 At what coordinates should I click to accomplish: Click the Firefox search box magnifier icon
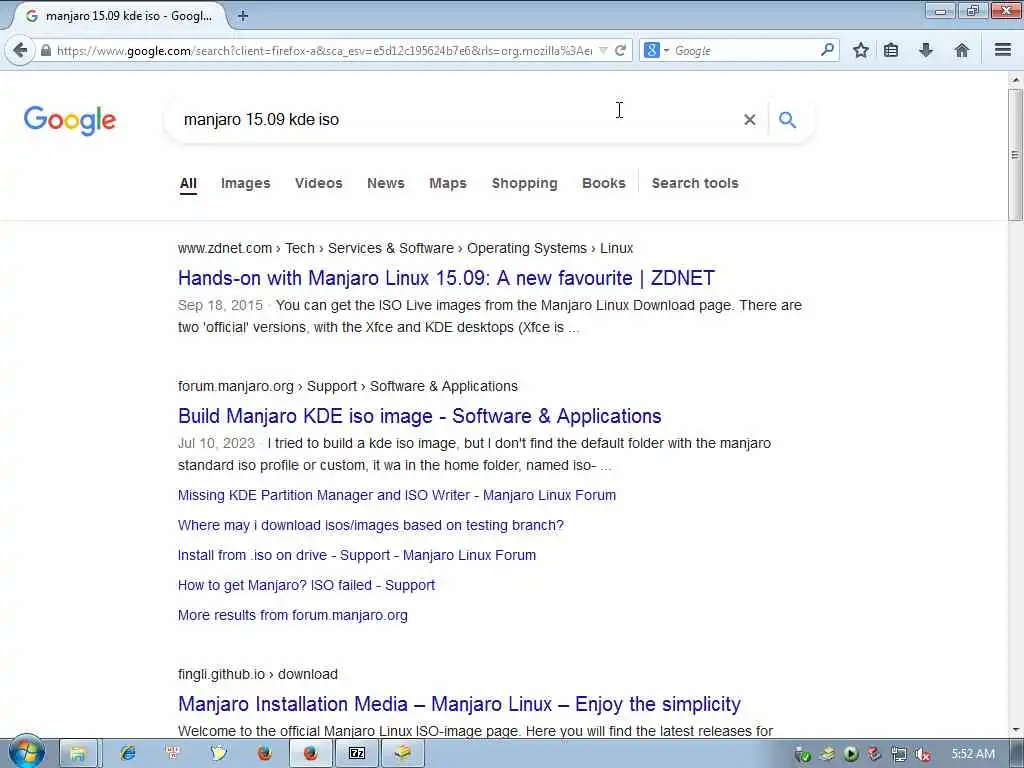pyautogui.click(x=827, y=50)
